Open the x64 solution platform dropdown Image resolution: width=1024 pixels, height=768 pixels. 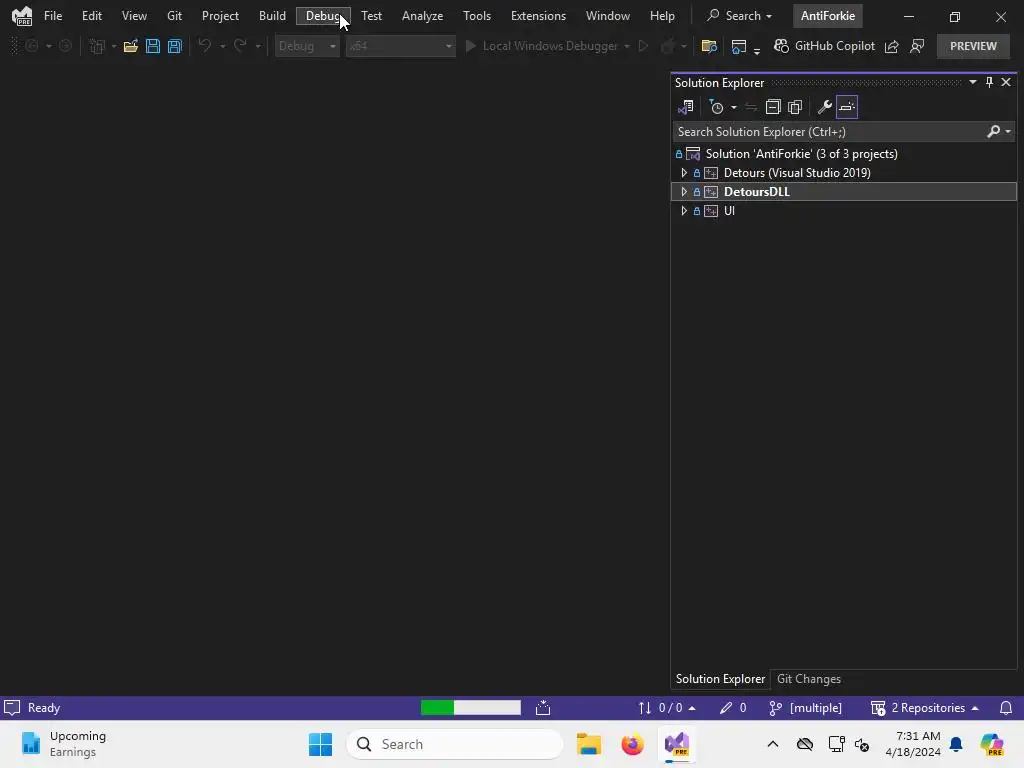[400, 46]
